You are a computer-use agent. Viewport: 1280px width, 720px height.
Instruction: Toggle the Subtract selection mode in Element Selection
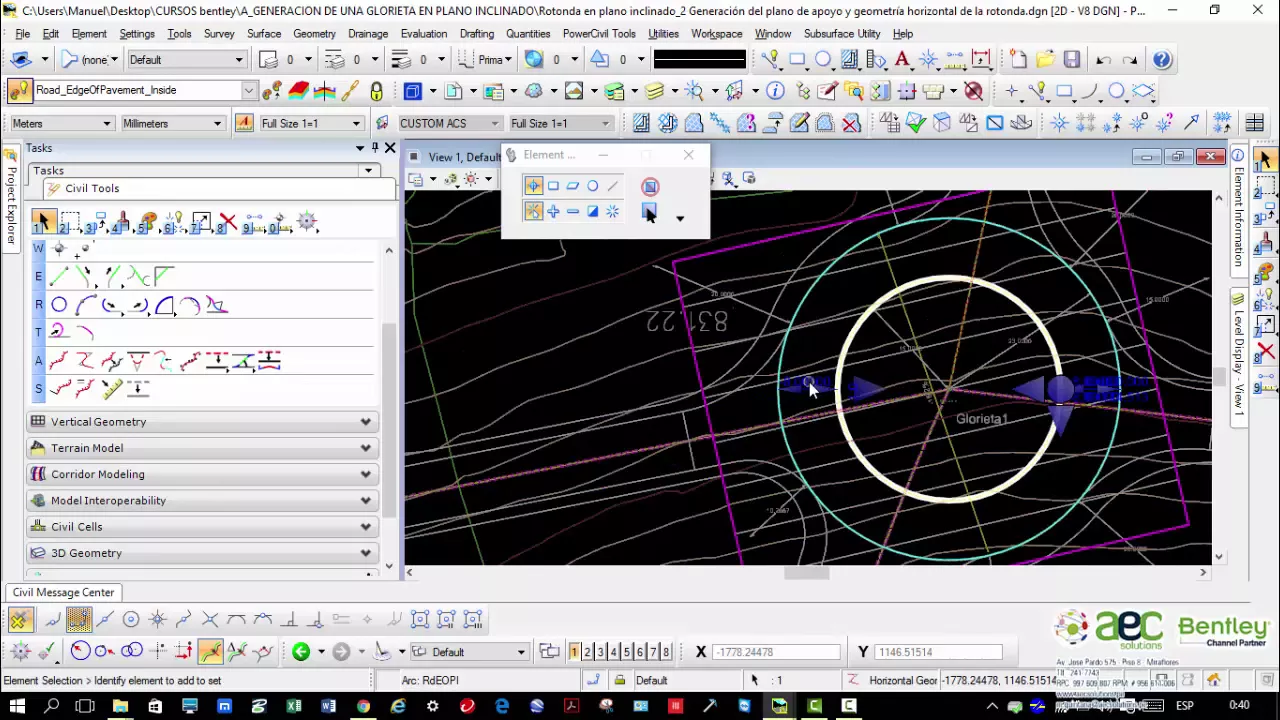coord(572,211)
